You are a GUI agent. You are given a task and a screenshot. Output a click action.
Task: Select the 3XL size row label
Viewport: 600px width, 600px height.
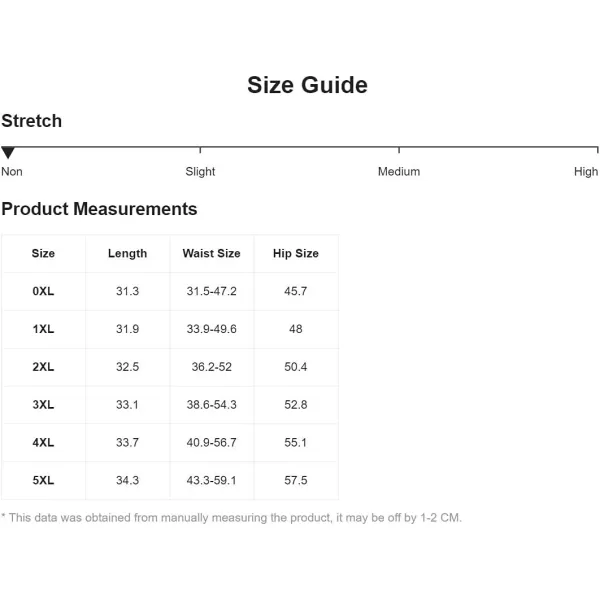pos(43,405)
